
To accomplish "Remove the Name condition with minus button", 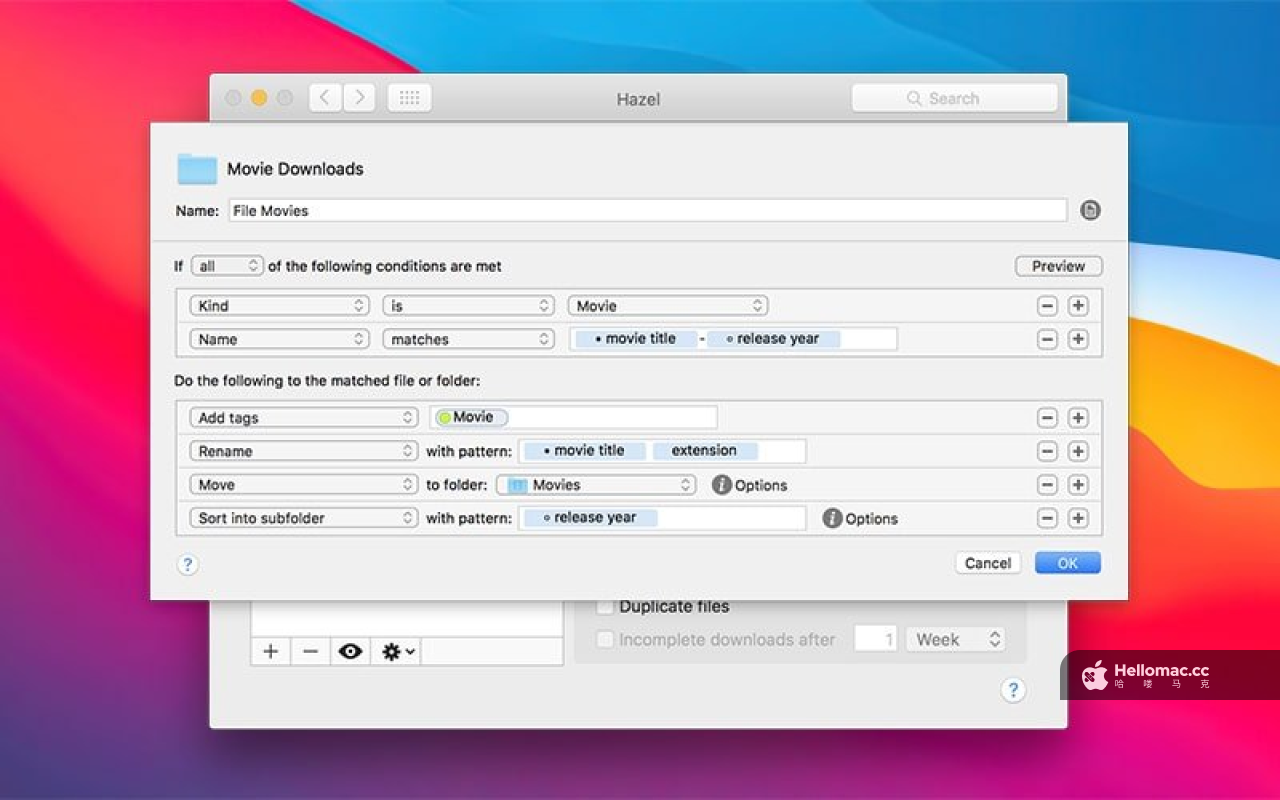I will pyautogui.click(x=1047, y=339).
